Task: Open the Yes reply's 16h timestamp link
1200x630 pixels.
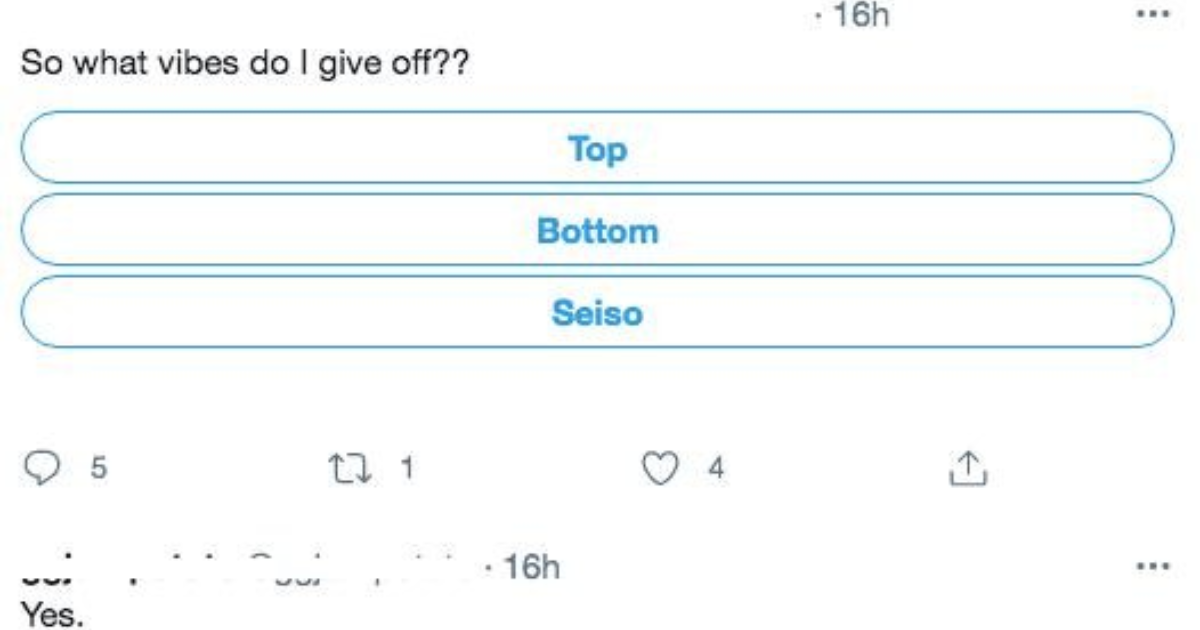Action: click(530, 568)
